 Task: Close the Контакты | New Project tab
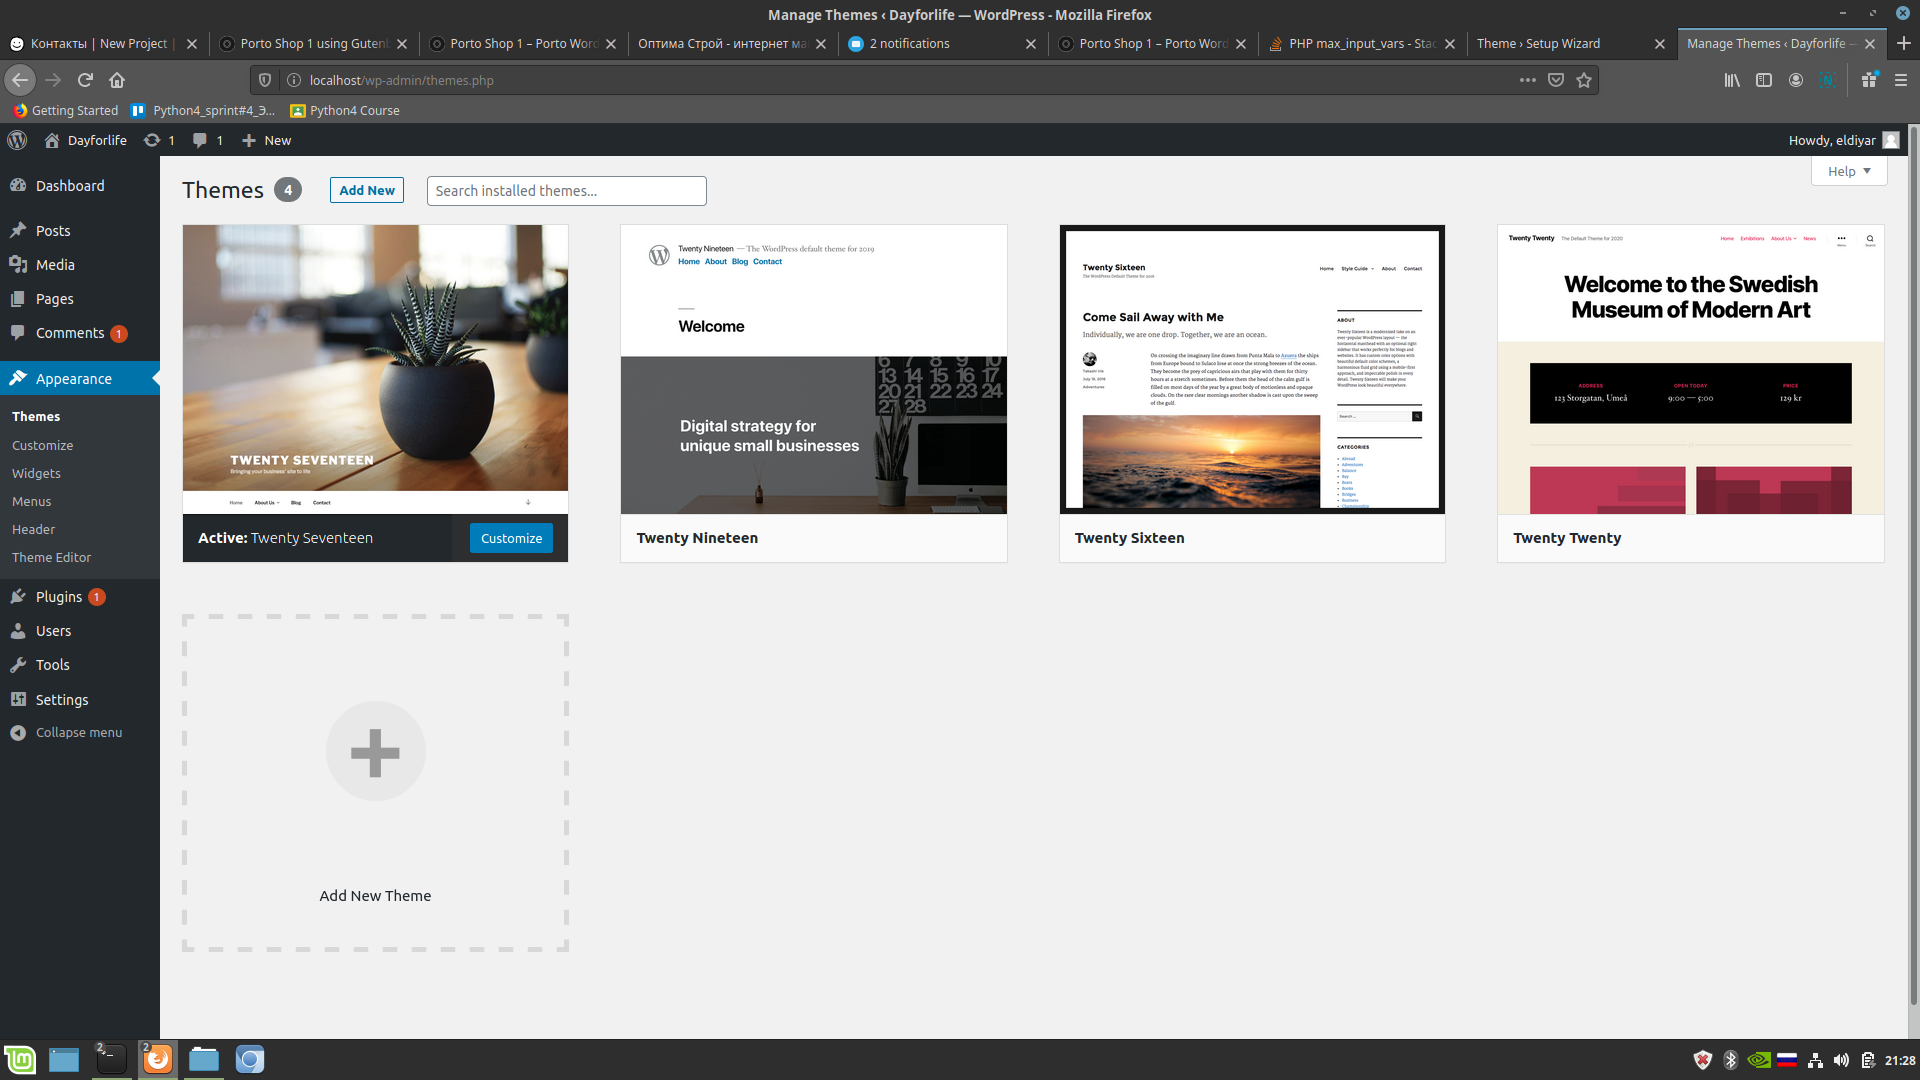tap(192, 44)
